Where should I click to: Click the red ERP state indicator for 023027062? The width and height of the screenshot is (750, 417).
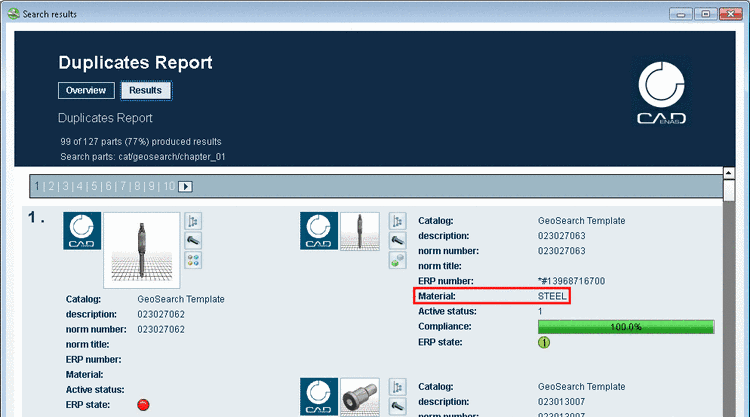coord(143,405)
